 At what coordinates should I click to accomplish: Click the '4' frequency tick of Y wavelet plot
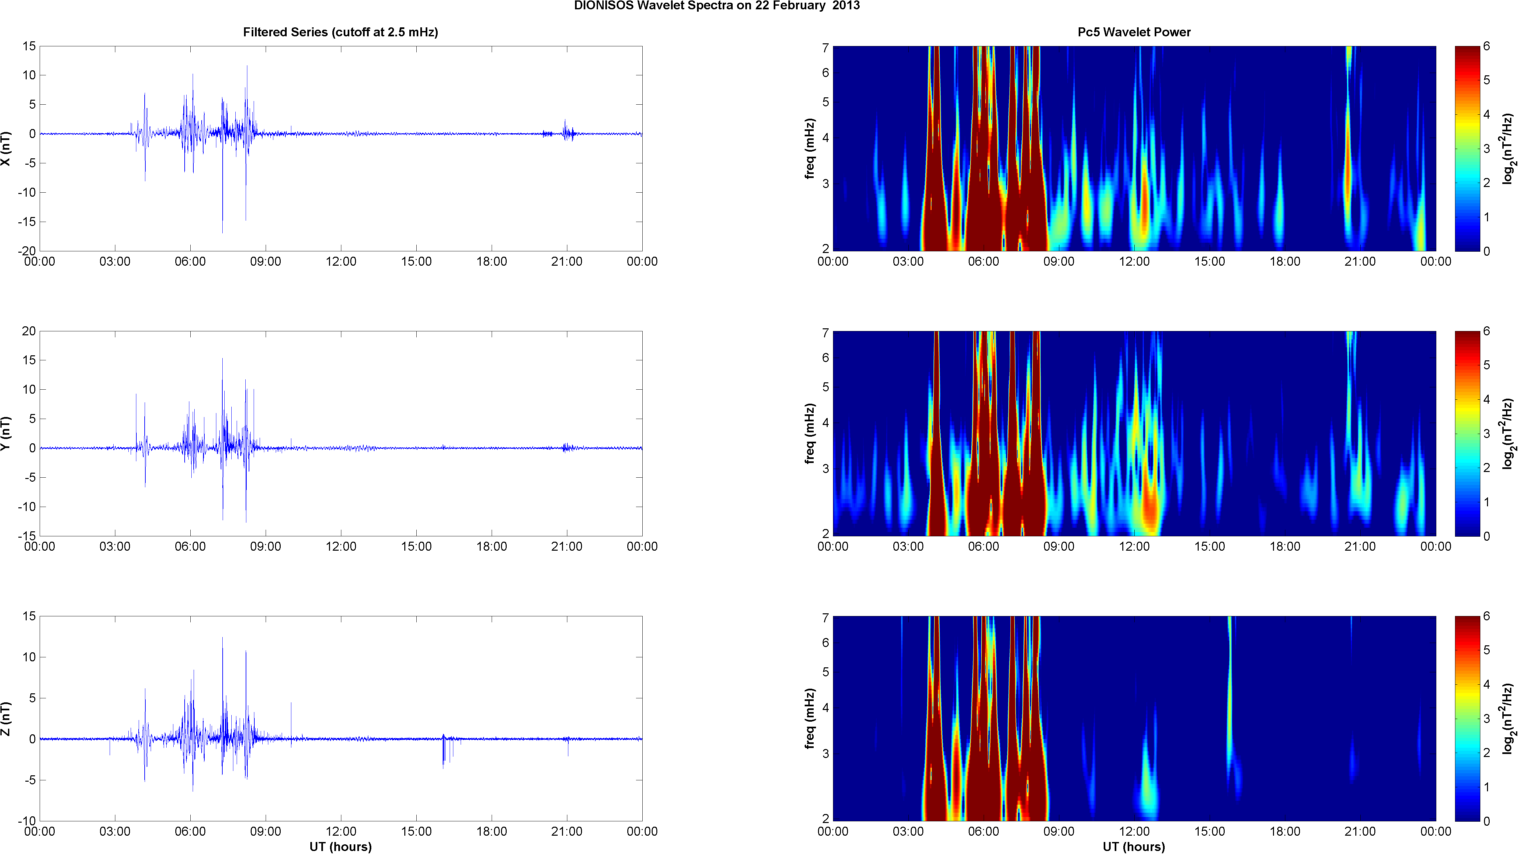[826, 423]
